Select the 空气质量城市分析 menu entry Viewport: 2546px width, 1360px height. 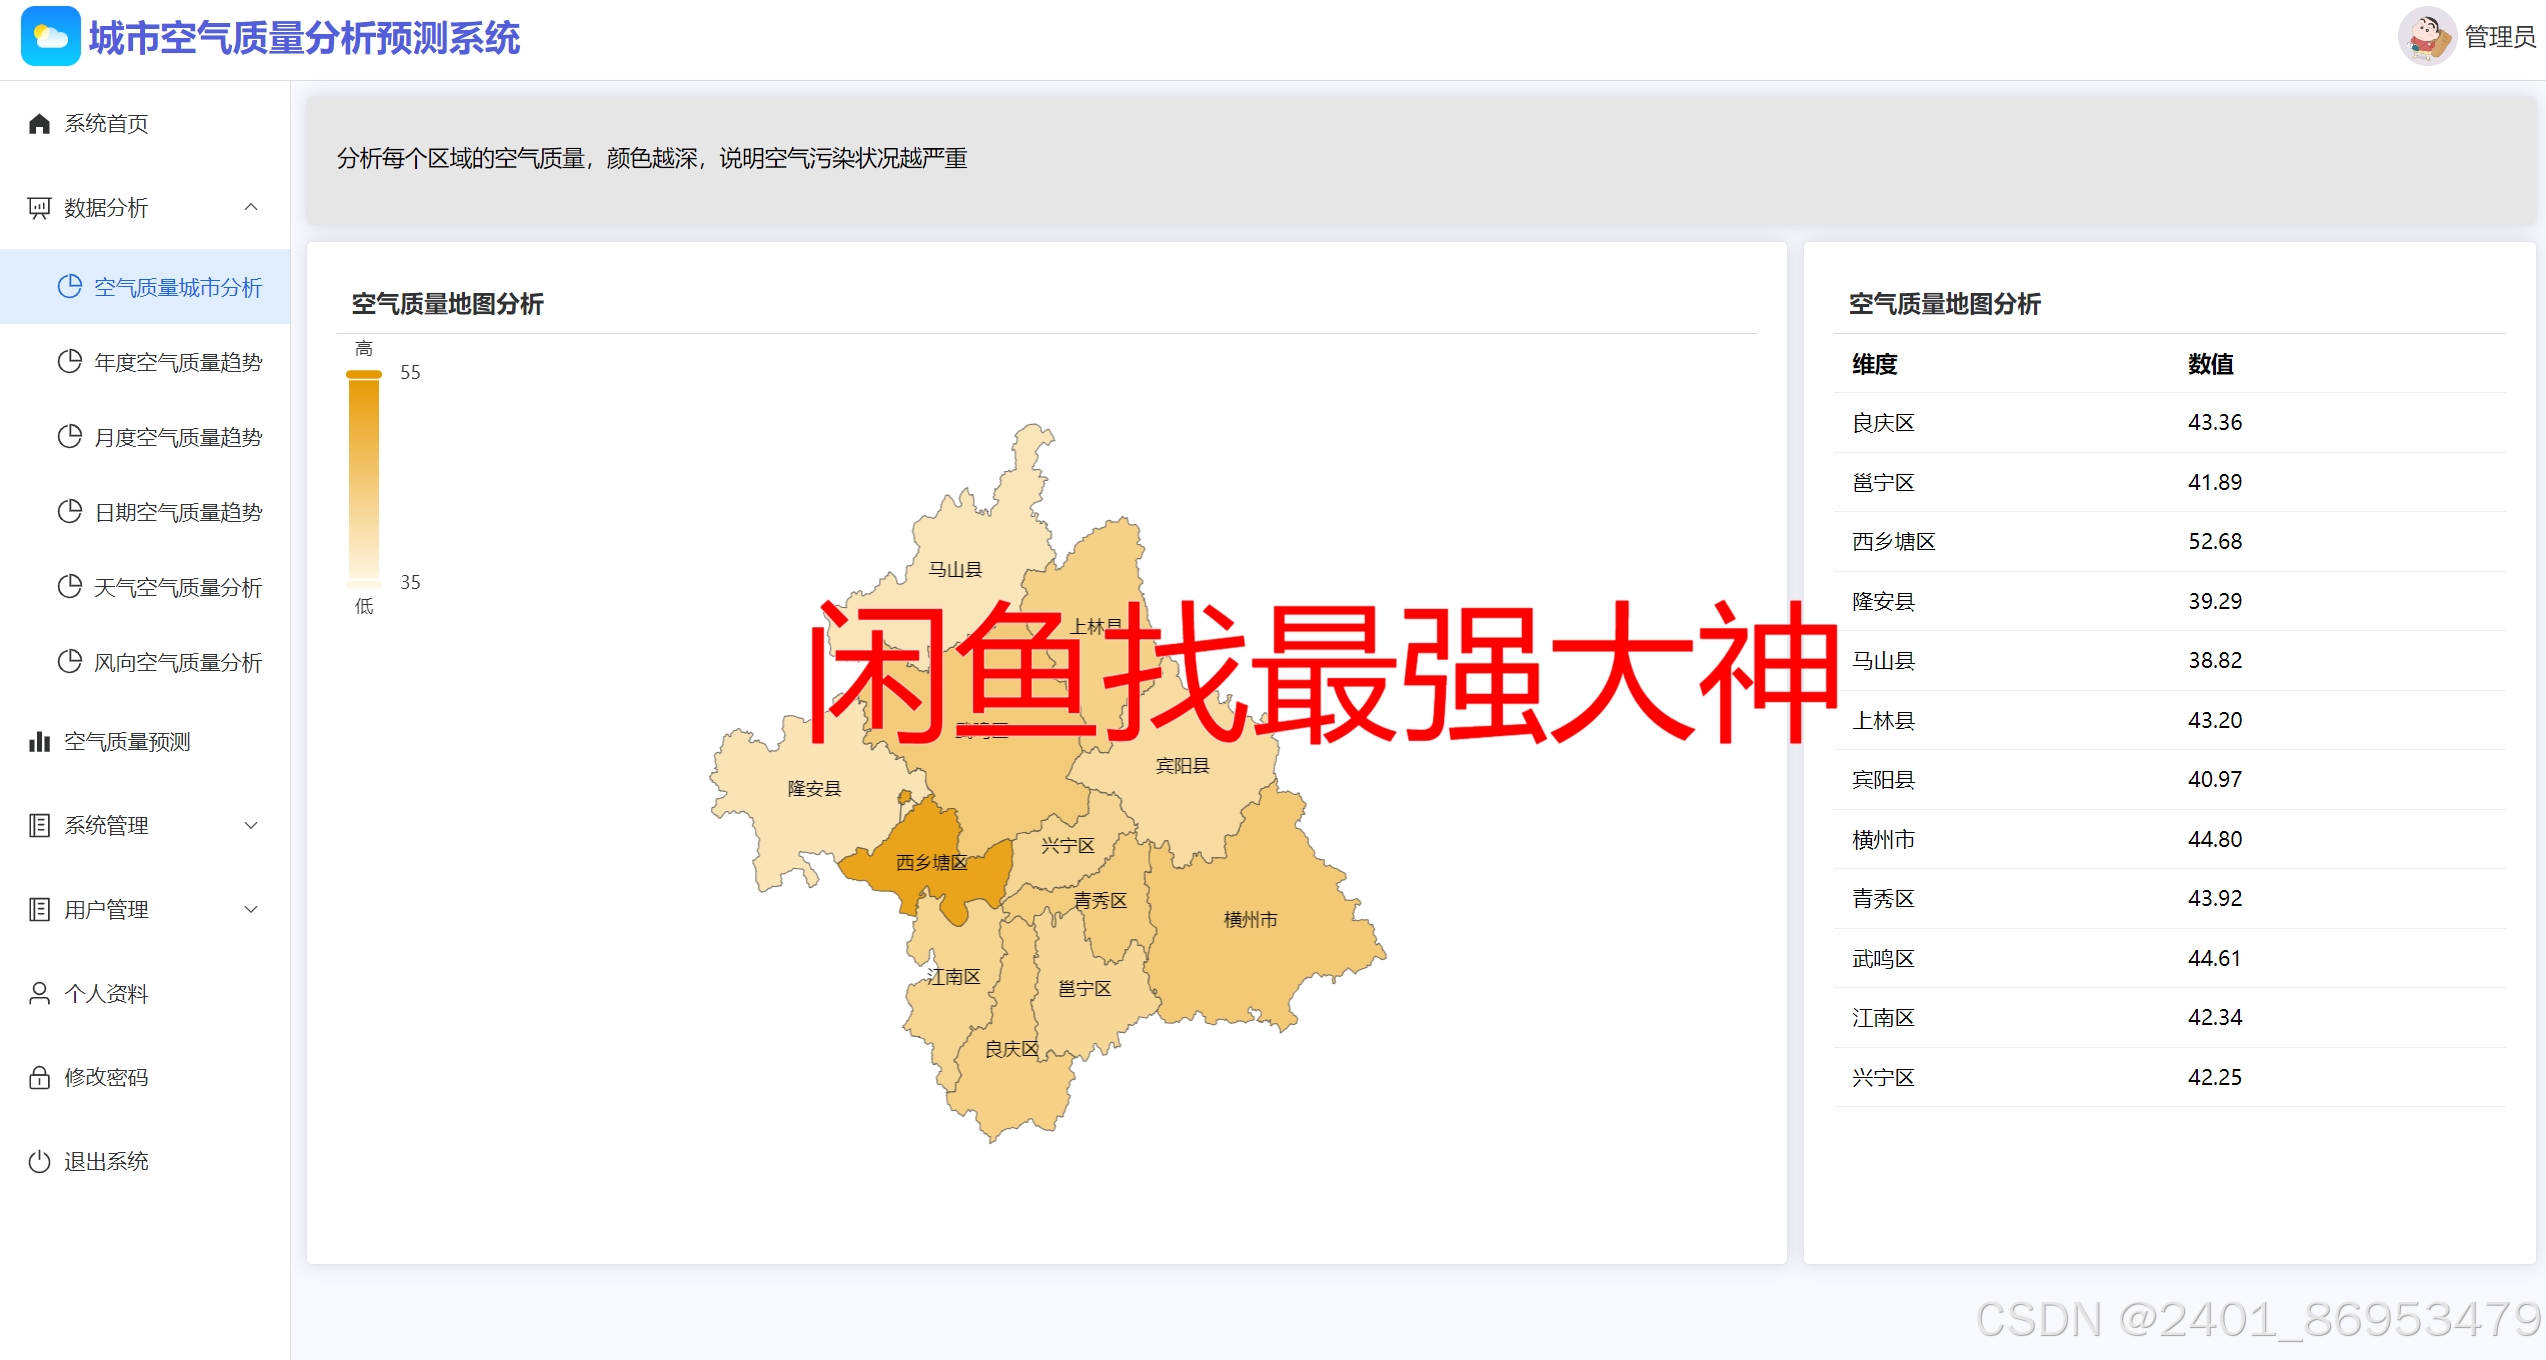tap(177, 286)
